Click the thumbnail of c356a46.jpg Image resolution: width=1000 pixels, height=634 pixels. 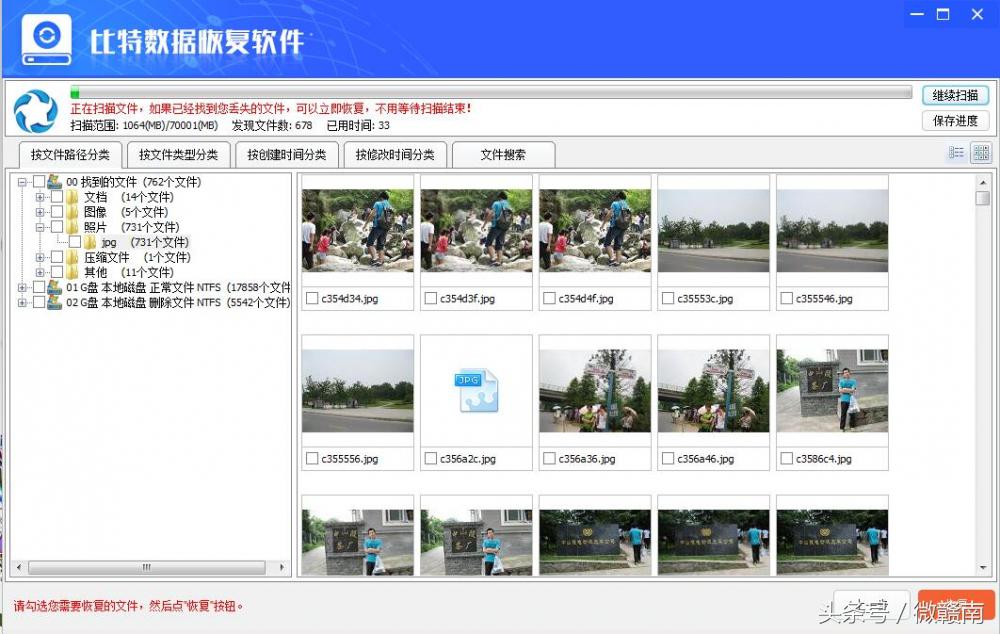713,391
